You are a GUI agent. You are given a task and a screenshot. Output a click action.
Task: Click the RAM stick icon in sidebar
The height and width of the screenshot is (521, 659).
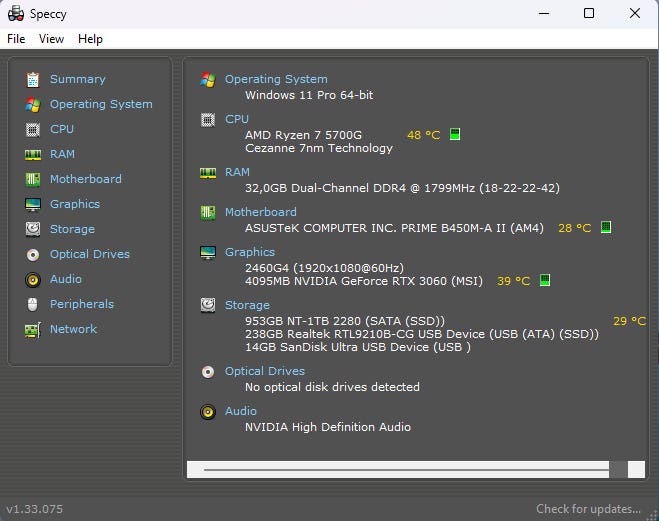[x=33, y=155]
